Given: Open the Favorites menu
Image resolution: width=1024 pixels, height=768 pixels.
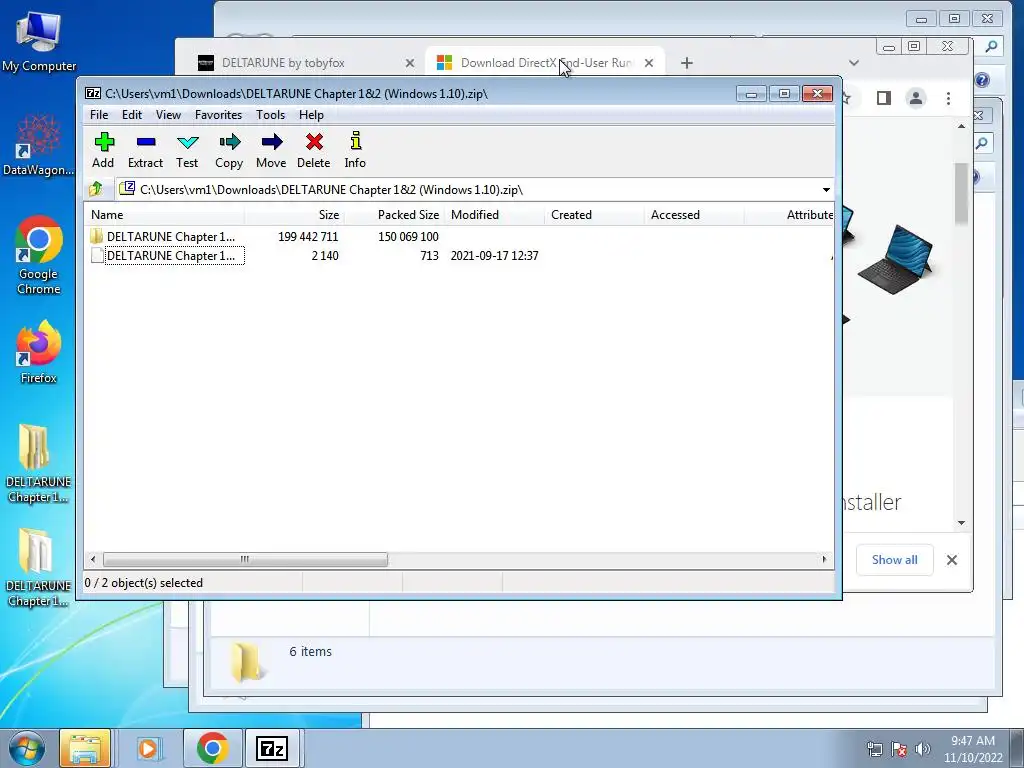Looking at the screenshot, I should (218, 115).
